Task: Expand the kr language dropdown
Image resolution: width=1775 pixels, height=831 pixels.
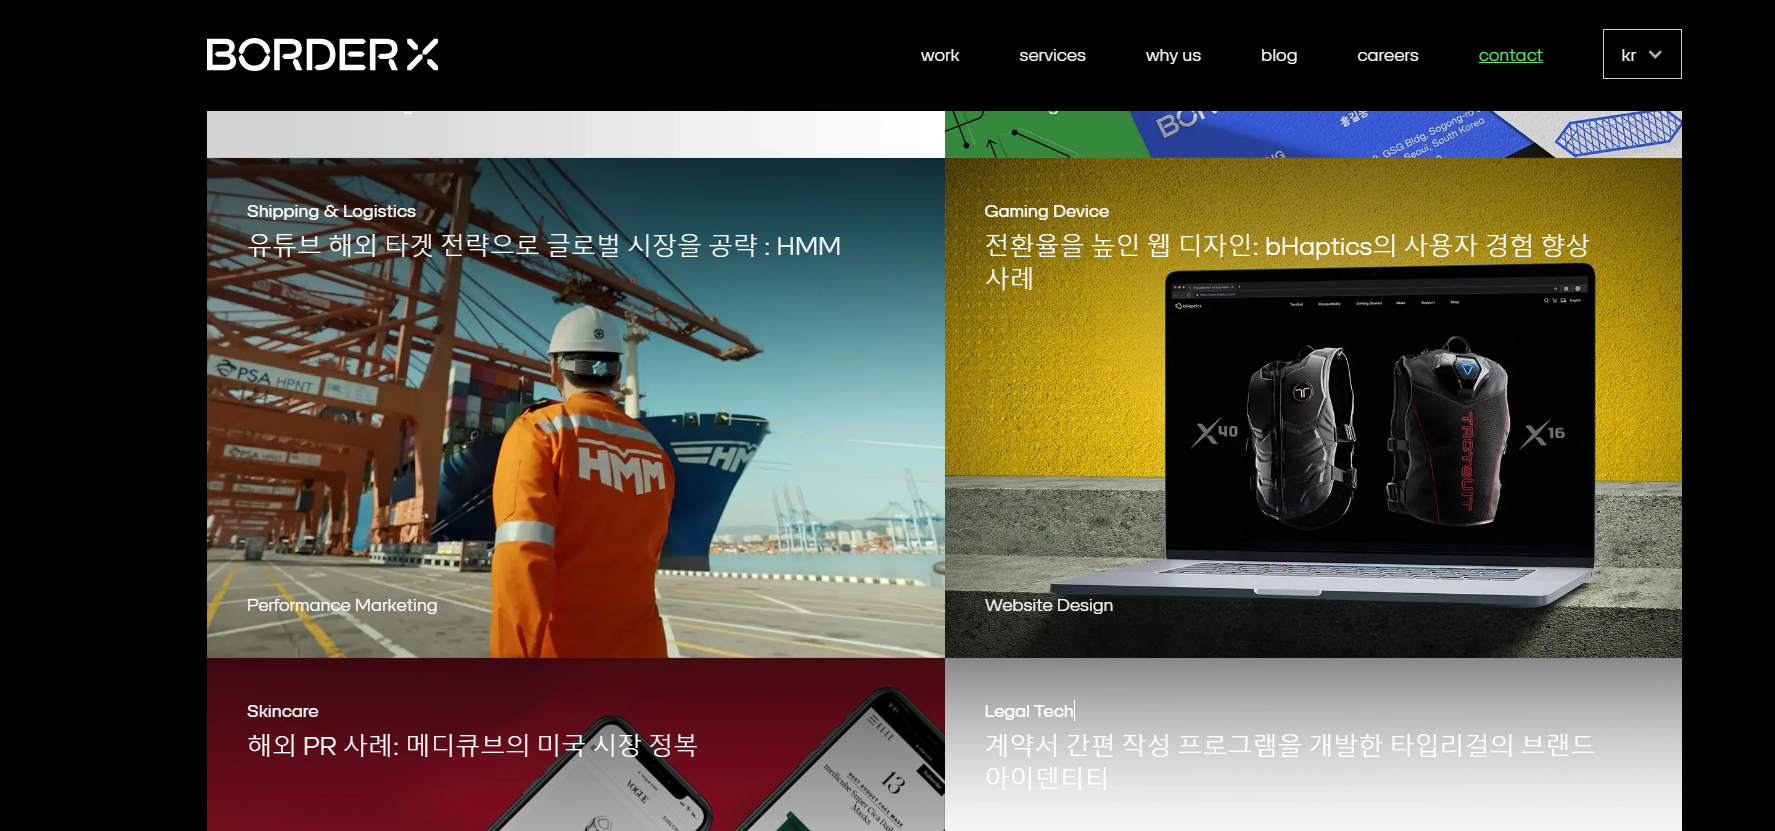Action: [x=1642, y=54]
